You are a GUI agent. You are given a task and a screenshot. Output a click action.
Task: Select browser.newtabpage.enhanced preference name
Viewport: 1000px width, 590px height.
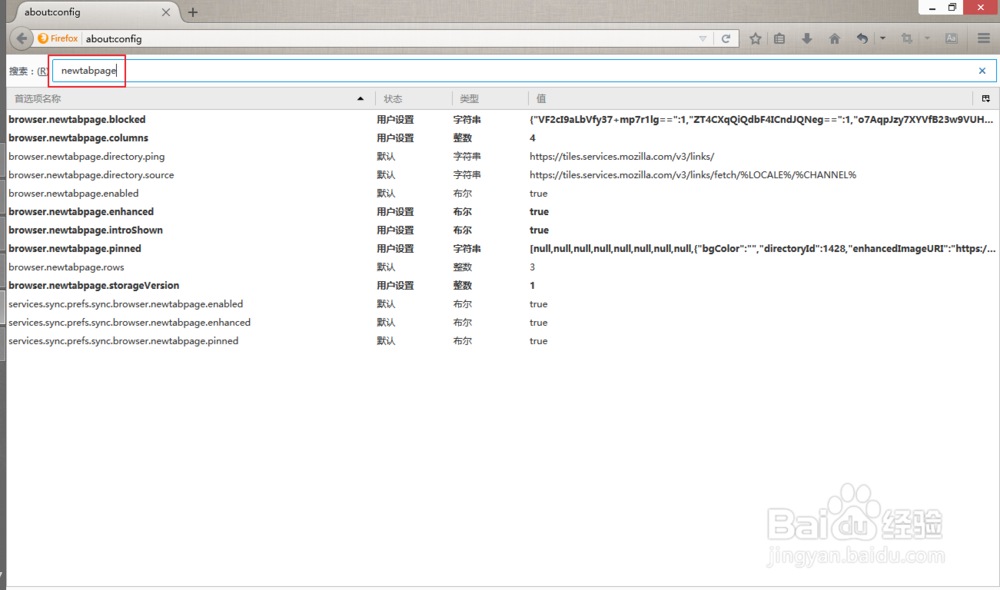pos(81,212)
